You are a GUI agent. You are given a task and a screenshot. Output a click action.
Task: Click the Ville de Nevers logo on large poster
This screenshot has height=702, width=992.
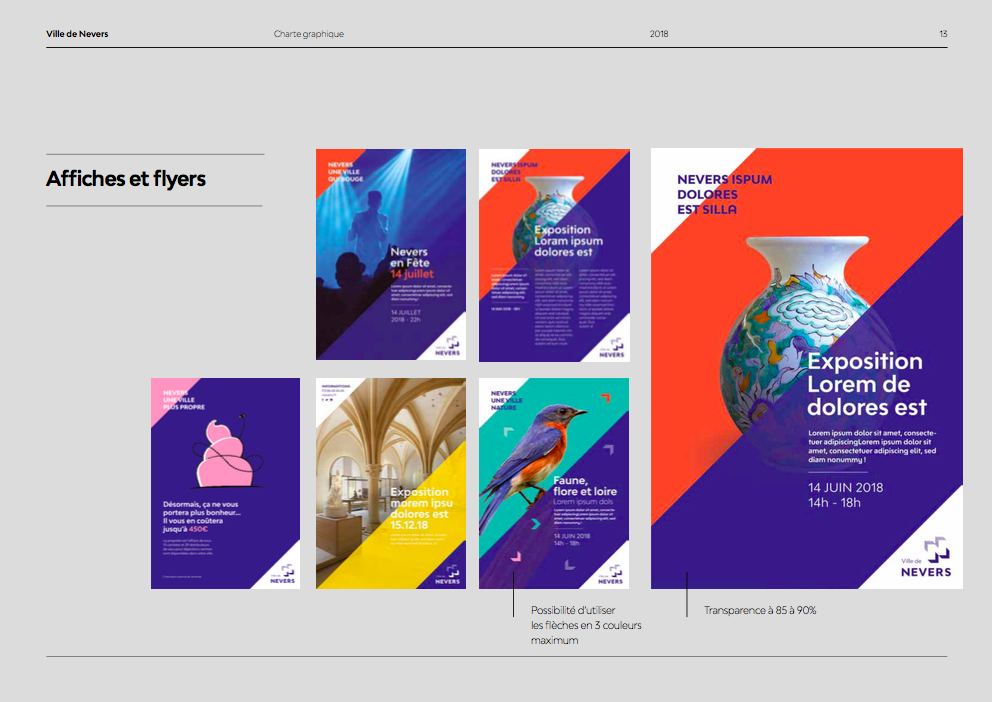point(926,558)
